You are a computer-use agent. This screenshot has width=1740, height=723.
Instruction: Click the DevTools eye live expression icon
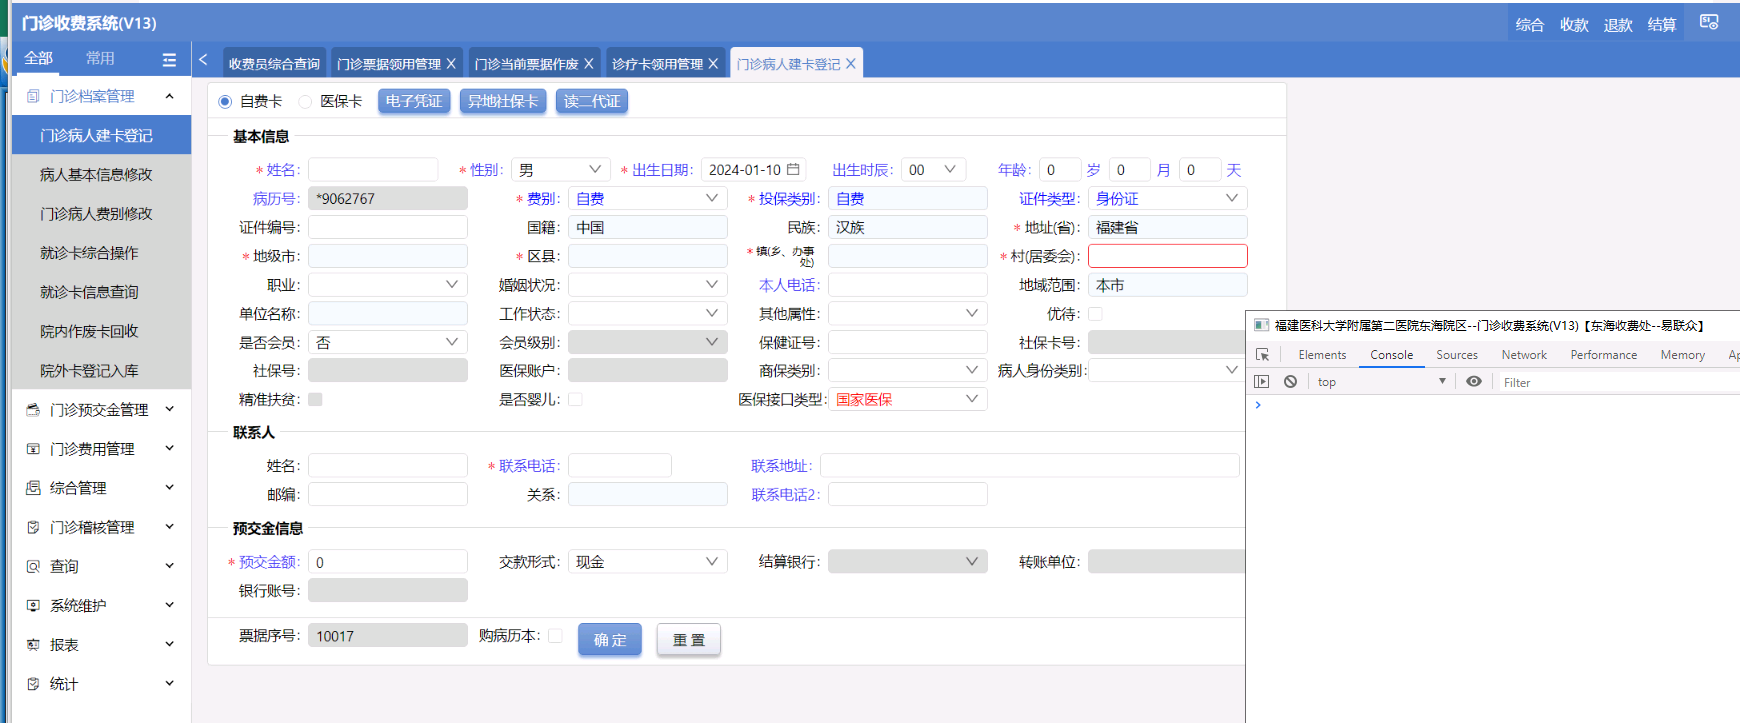(x=1474, y=382)
